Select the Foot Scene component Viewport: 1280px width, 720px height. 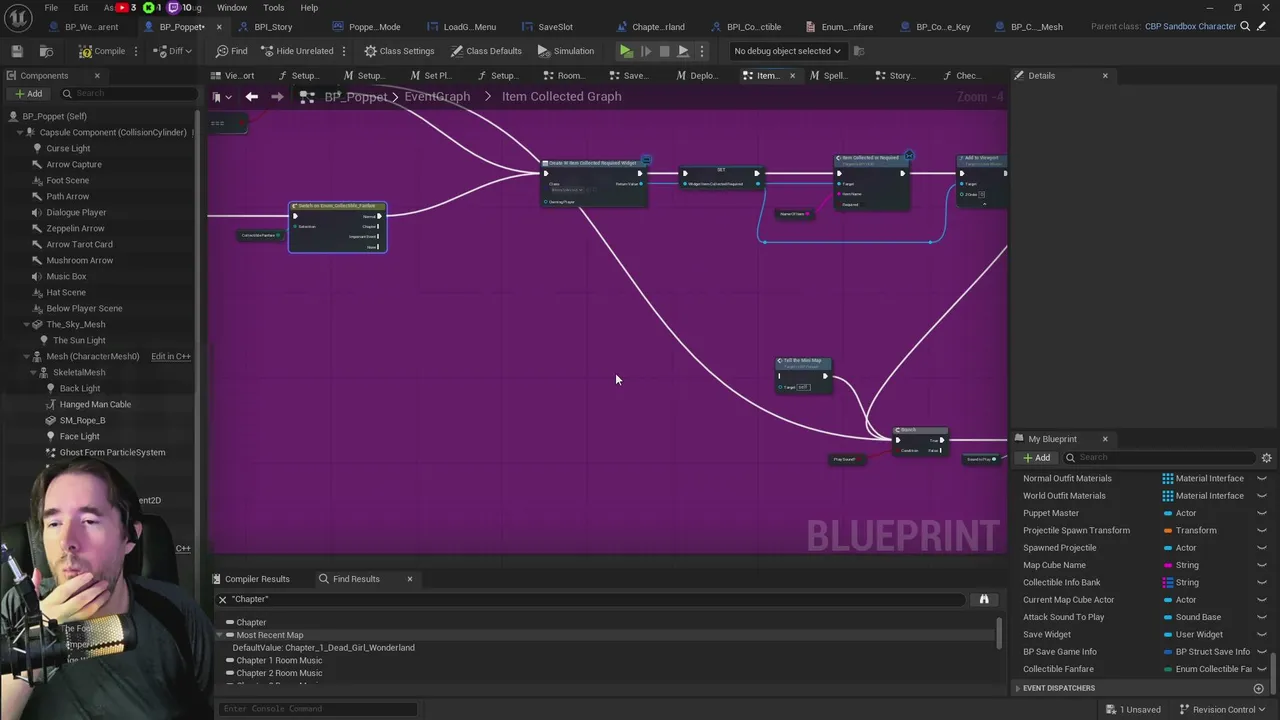coord(67,180)
